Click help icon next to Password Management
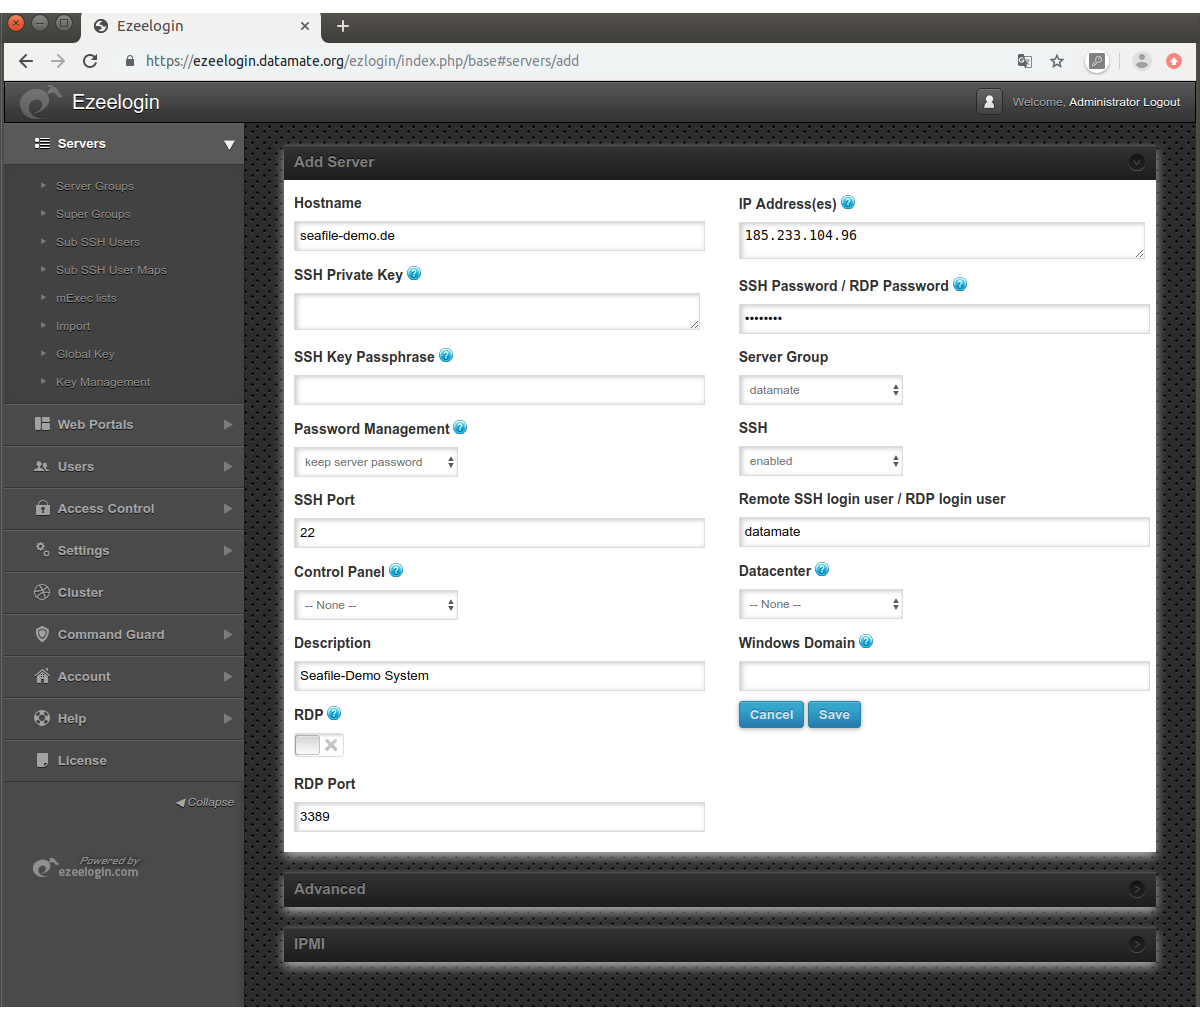Screen dimensions: 1200x1020 pos(460,428)
